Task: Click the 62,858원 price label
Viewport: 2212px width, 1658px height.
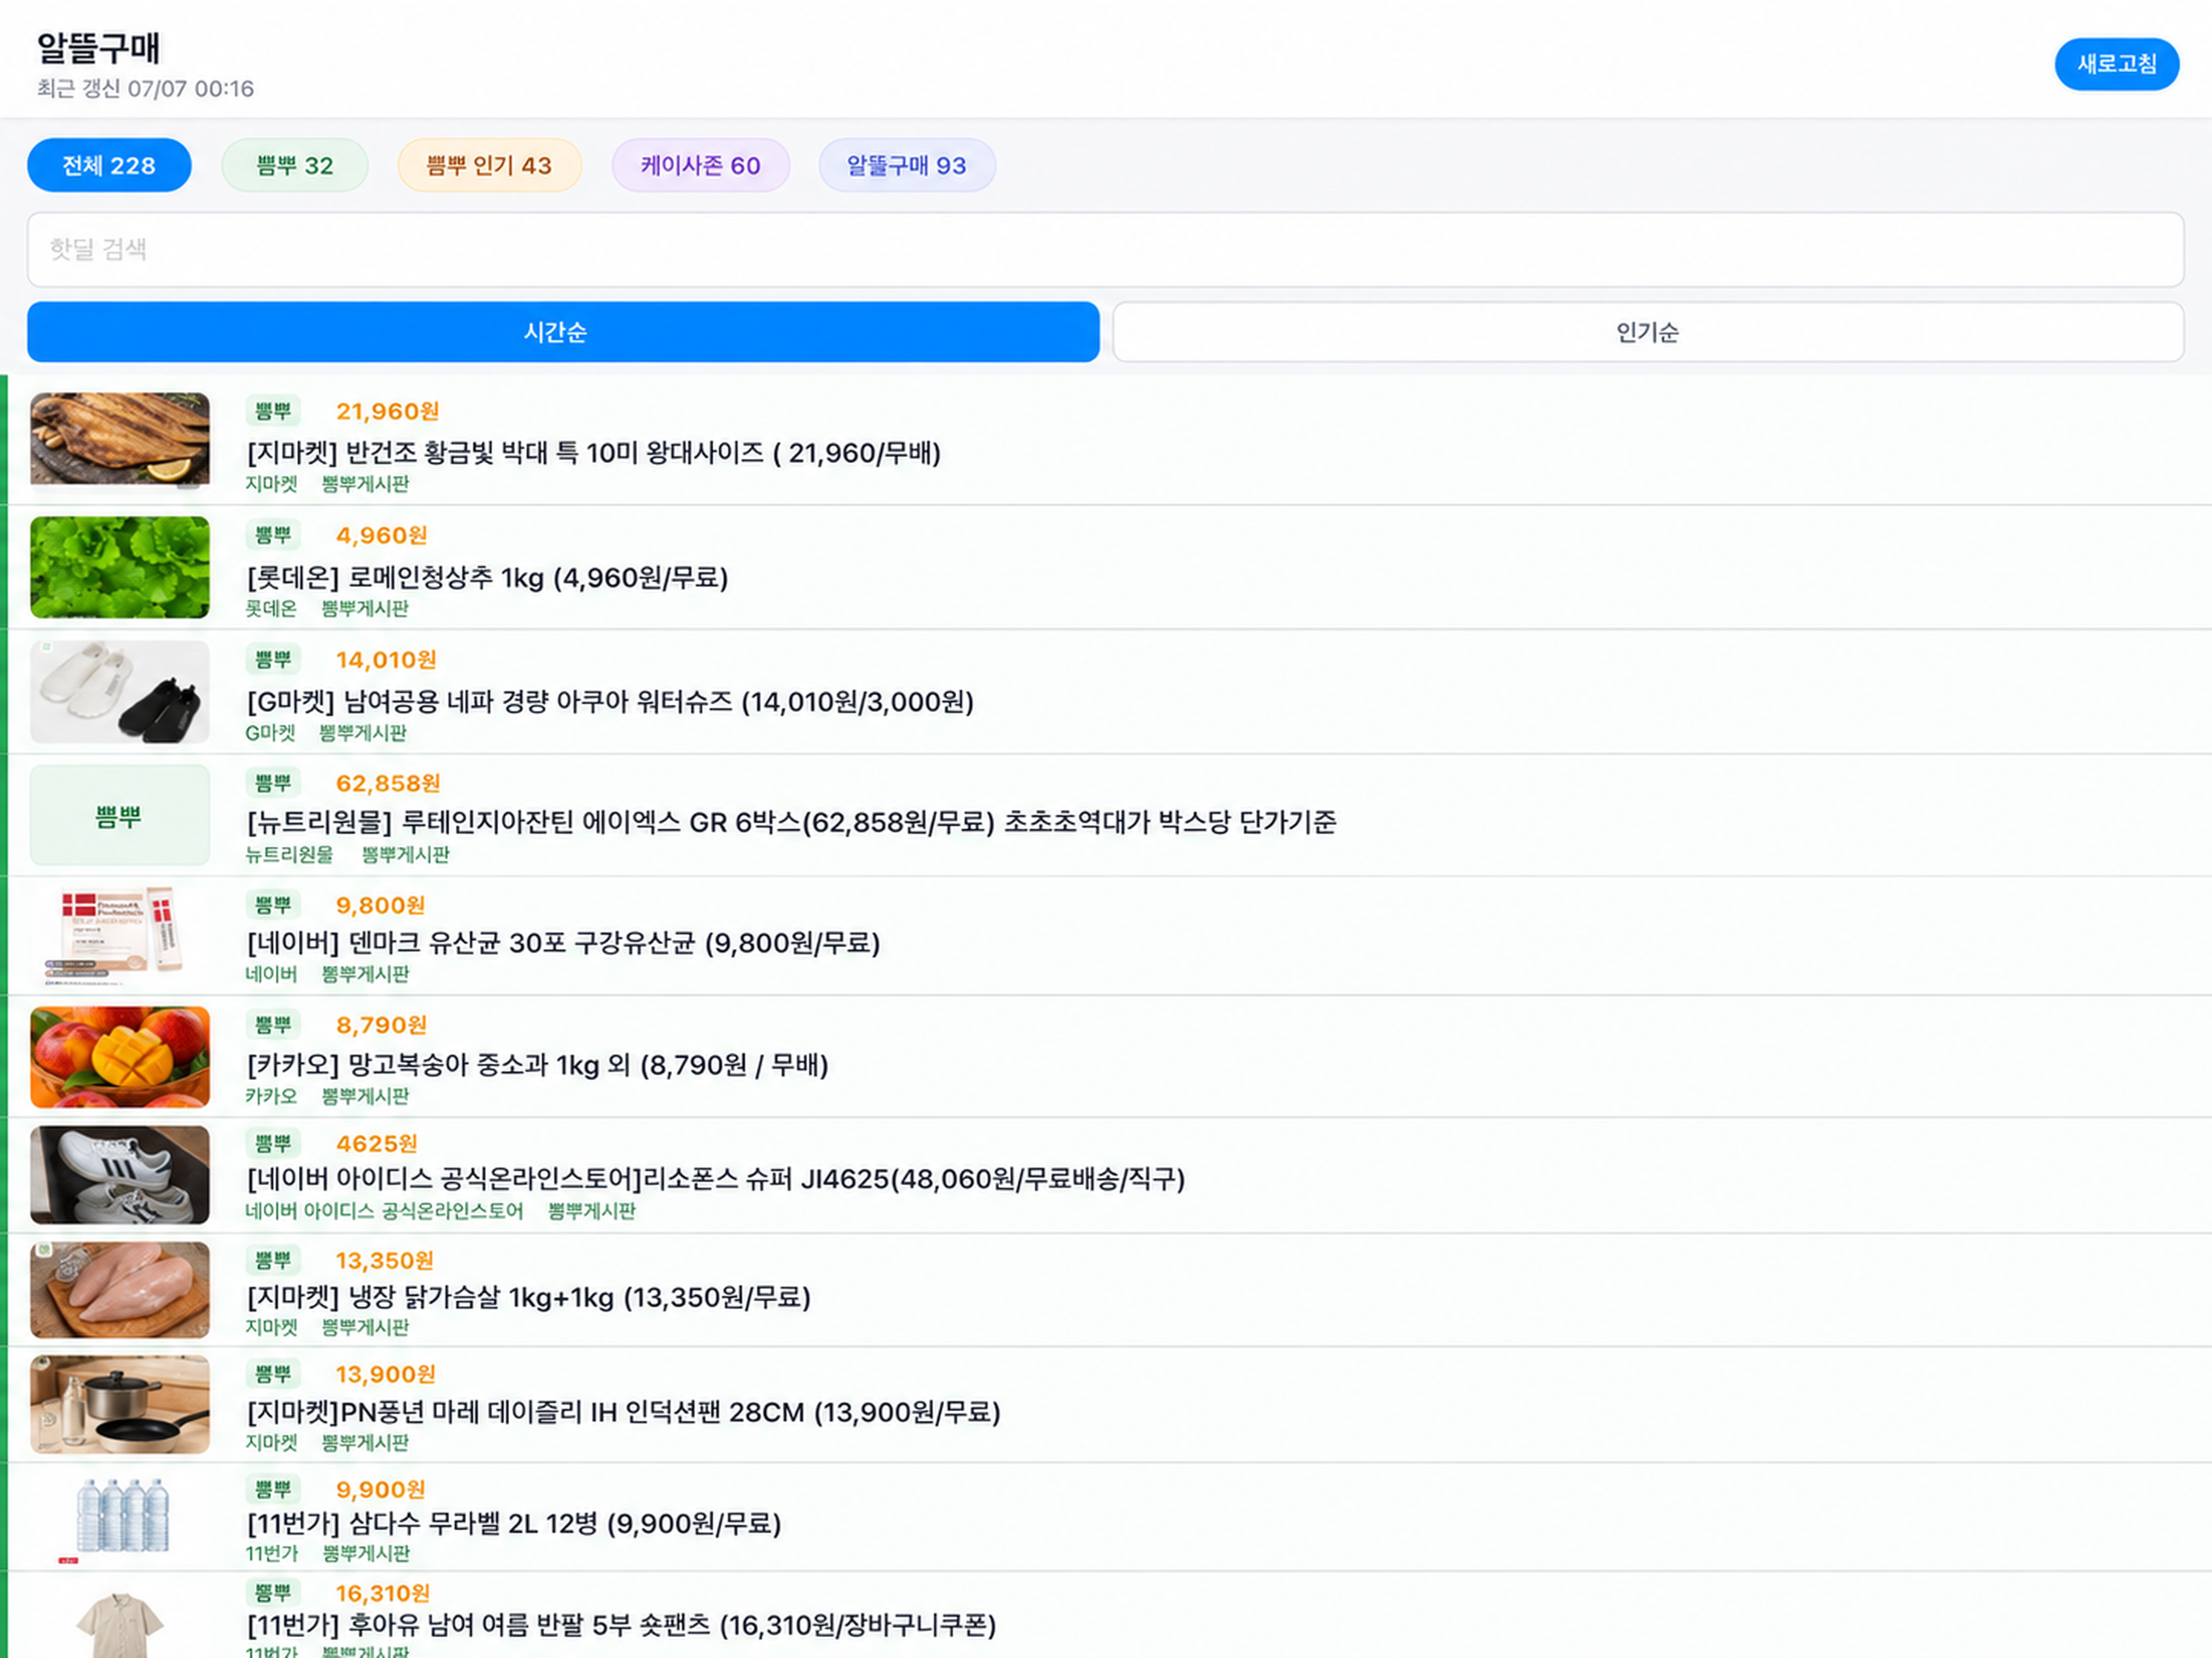Action: (x=388, y=783)
